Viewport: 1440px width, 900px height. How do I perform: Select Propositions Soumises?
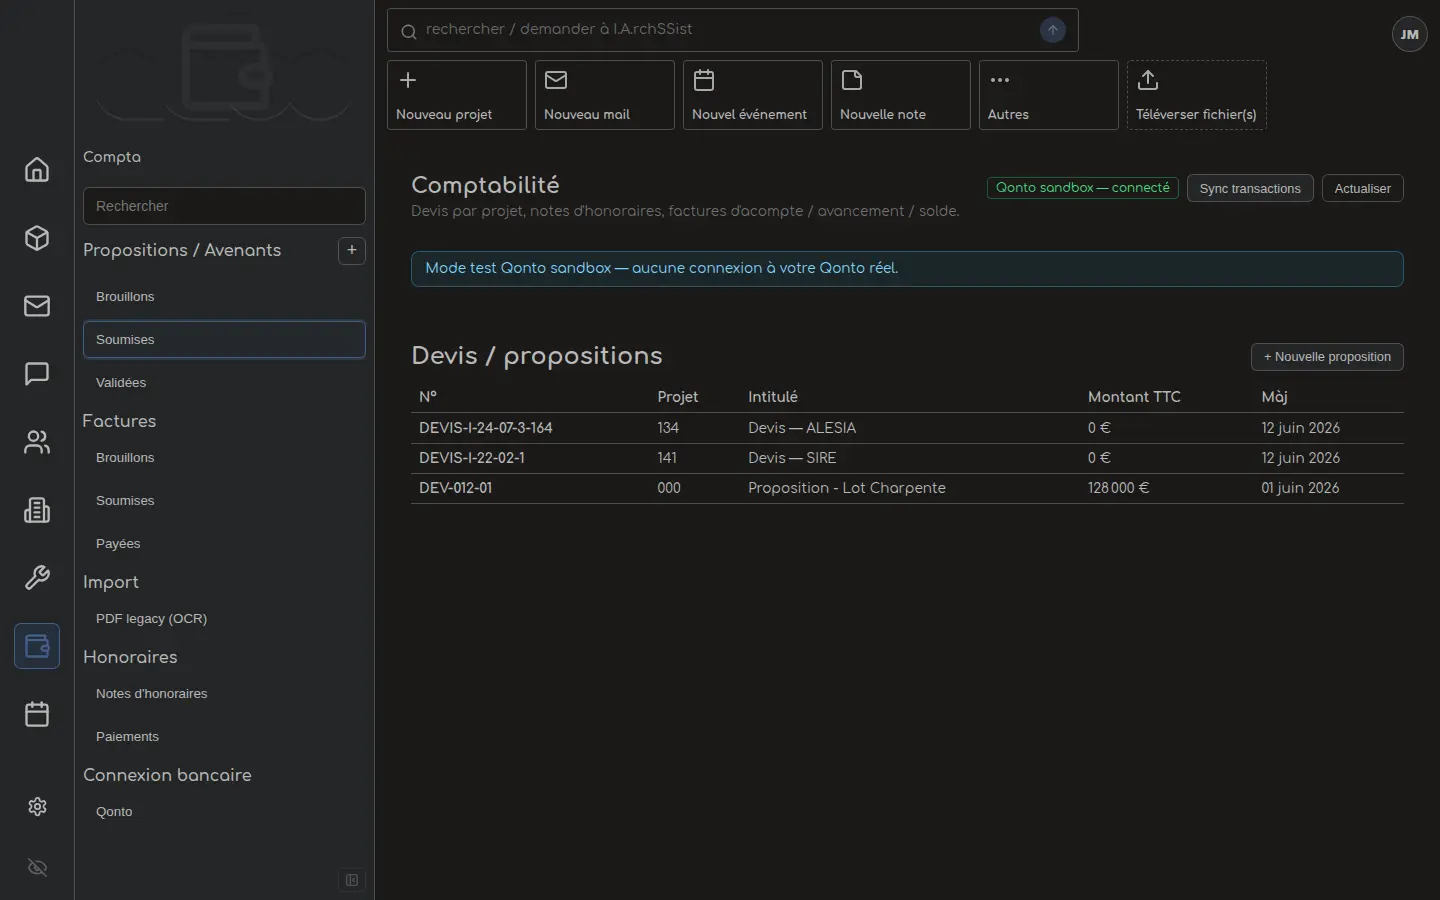tap(224, 340)
